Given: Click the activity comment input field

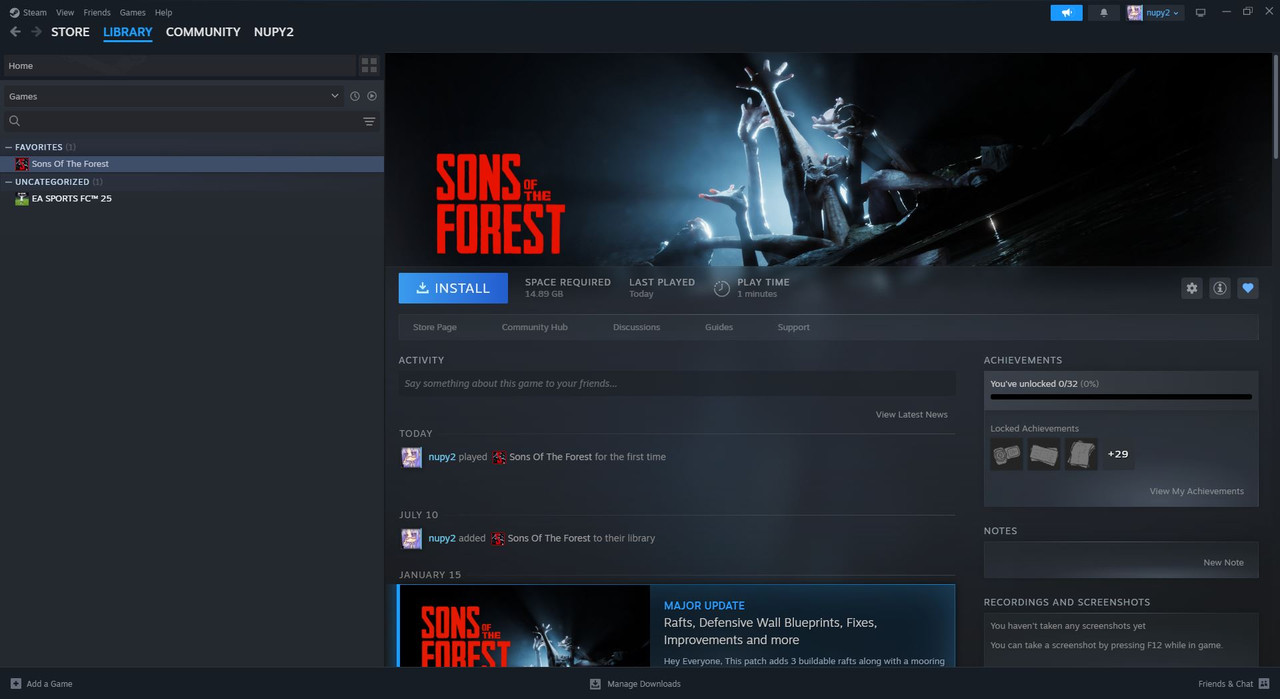Looking at the screenshot, I should [677, 383].
